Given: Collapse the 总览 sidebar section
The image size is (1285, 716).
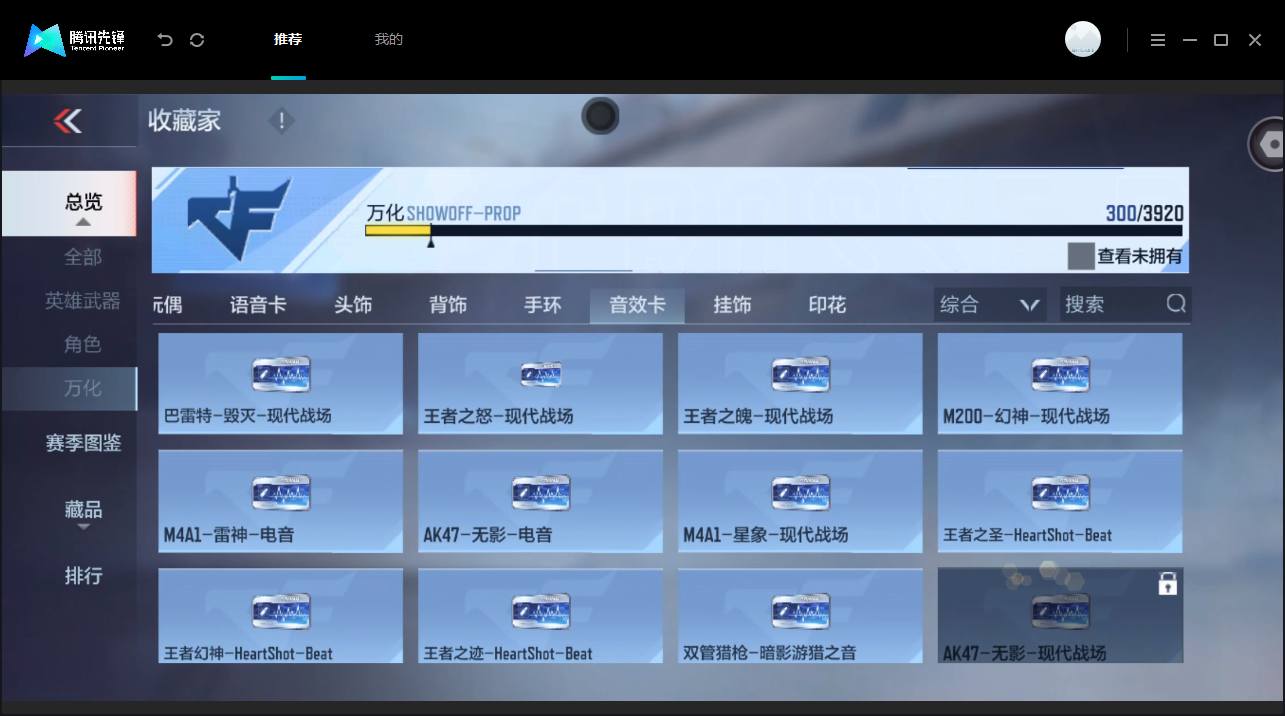Looking at the screenshot, I should (70, 204).
